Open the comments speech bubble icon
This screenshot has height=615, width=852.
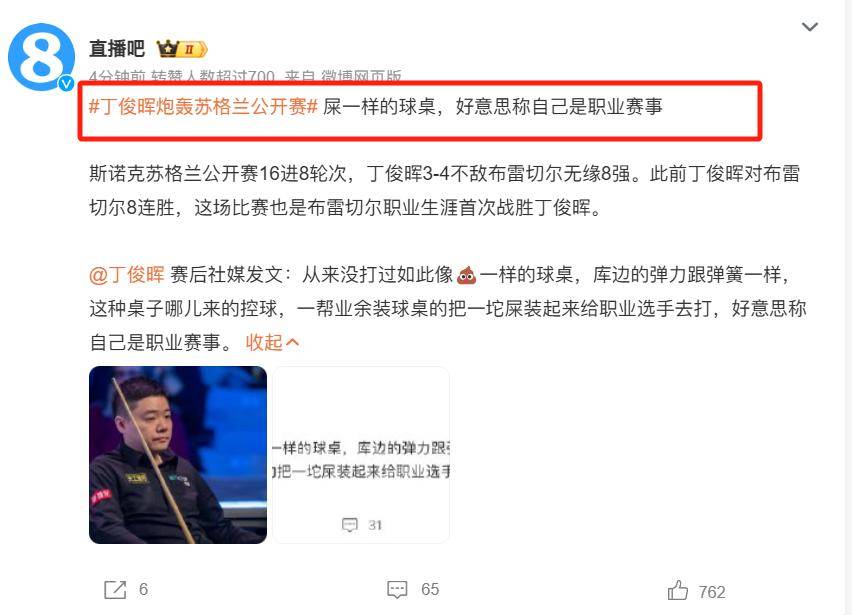(397, 590)
